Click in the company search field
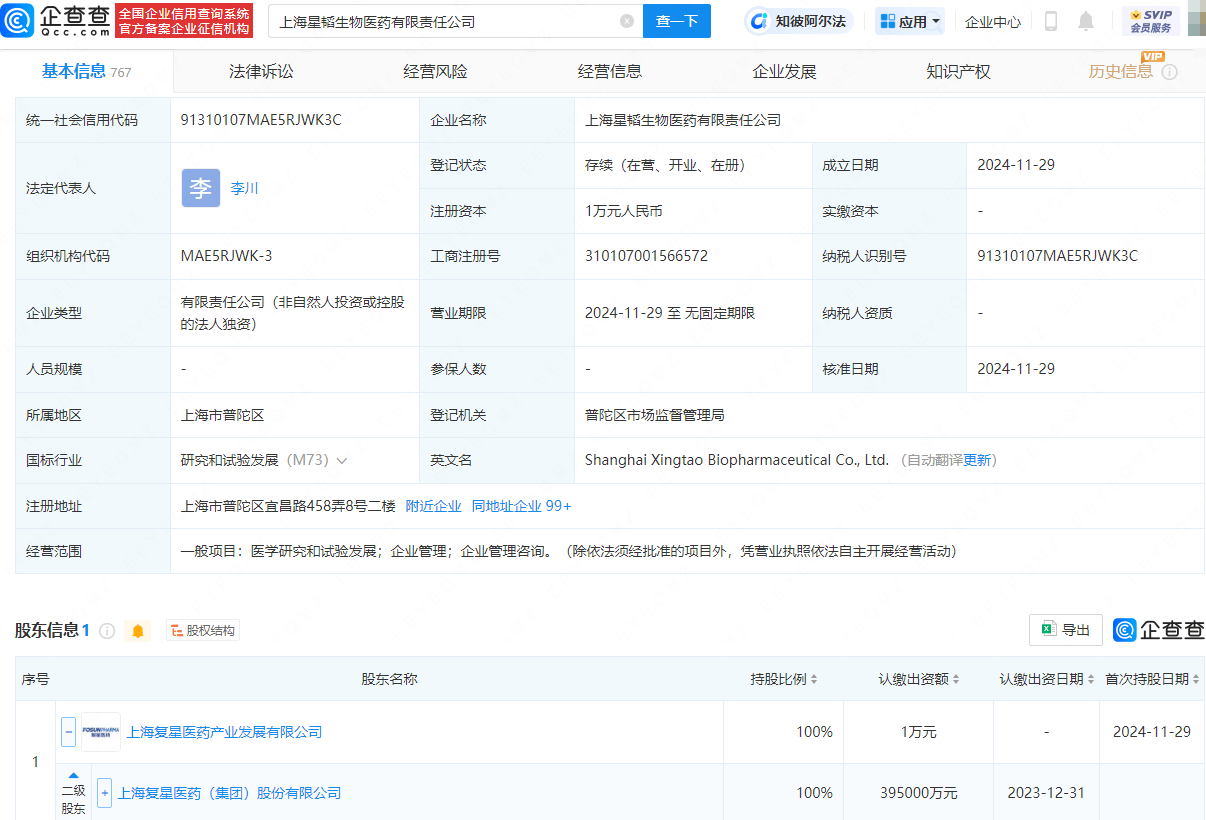Screen dimensions: 1206x820 click(440, 21)
